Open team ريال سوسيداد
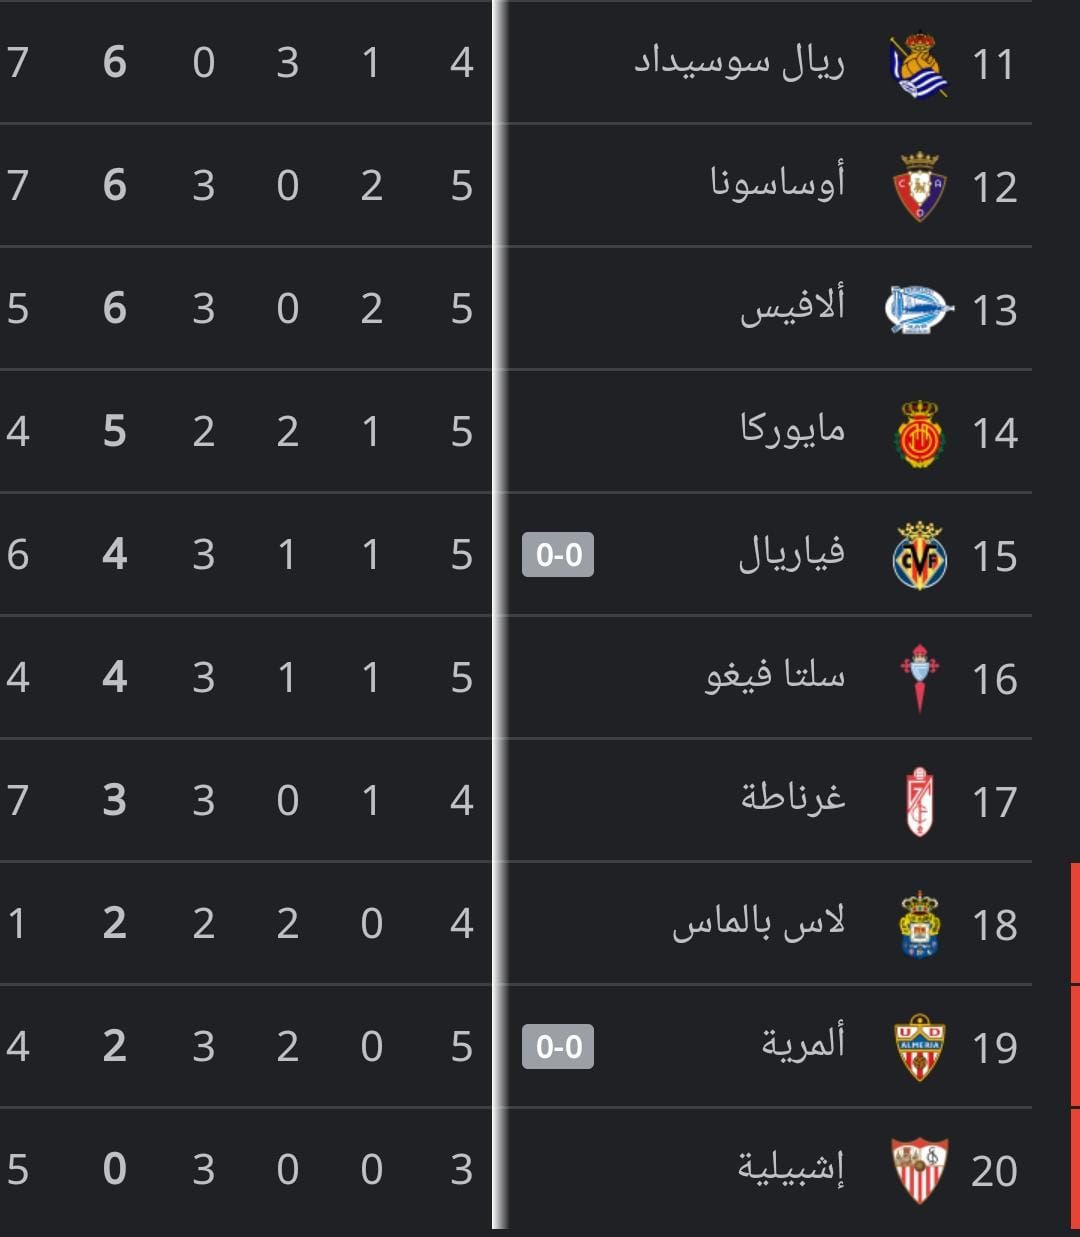Screen dimensions: 1080x1237 click(x=740, y=63)
